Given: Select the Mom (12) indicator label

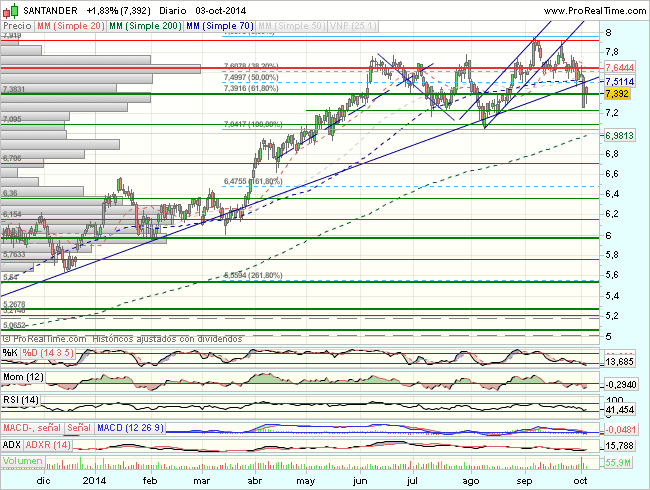Looking at the screenshot, I should pyautogui.click(x=23, y=377).
